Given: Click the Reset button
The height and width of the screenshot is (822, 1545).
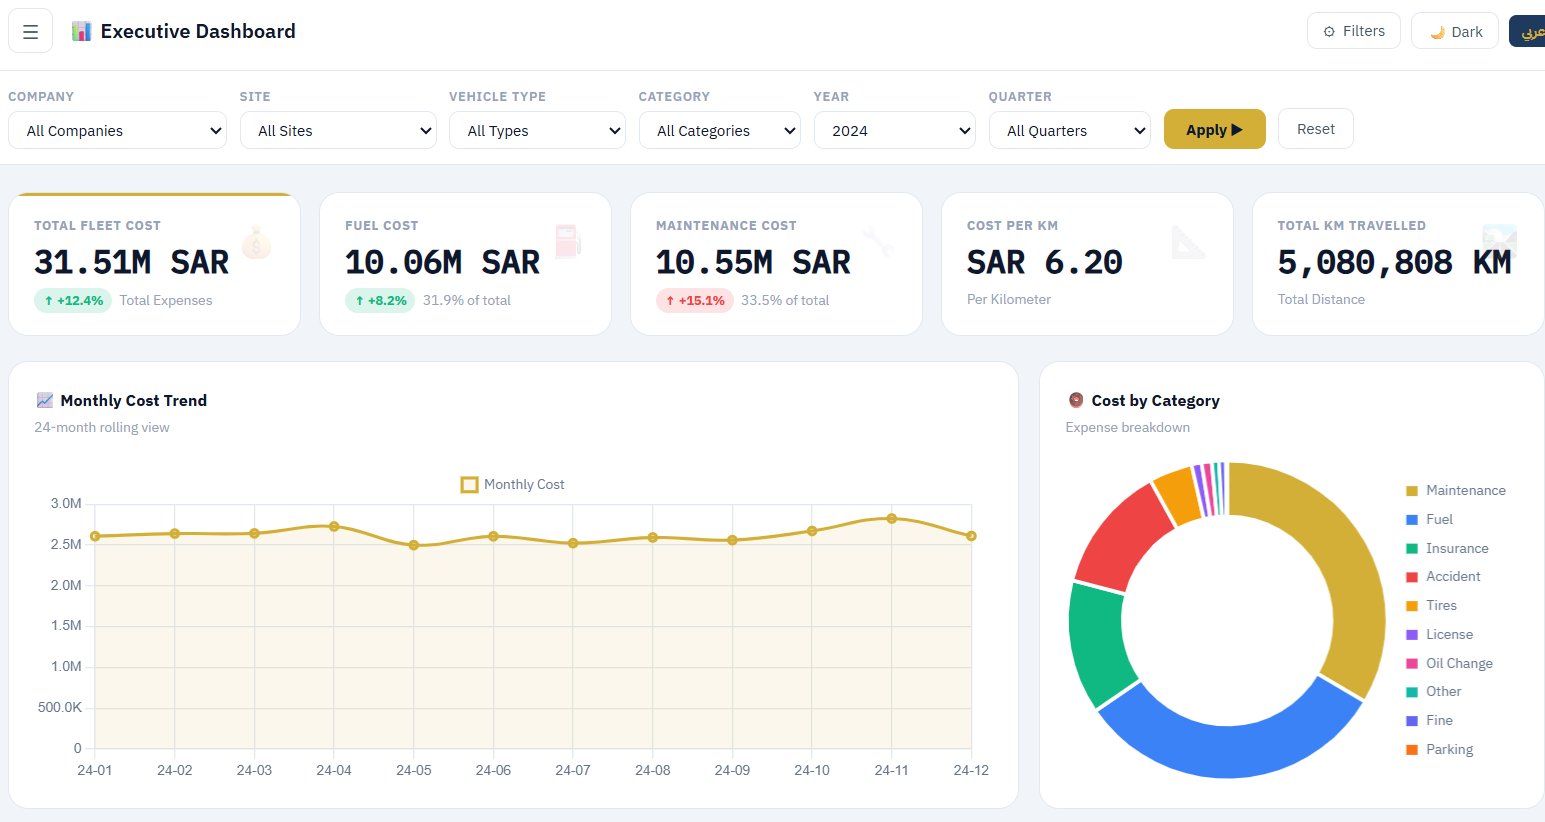Looking at the screenshot, I should [x=1316, y=129].
